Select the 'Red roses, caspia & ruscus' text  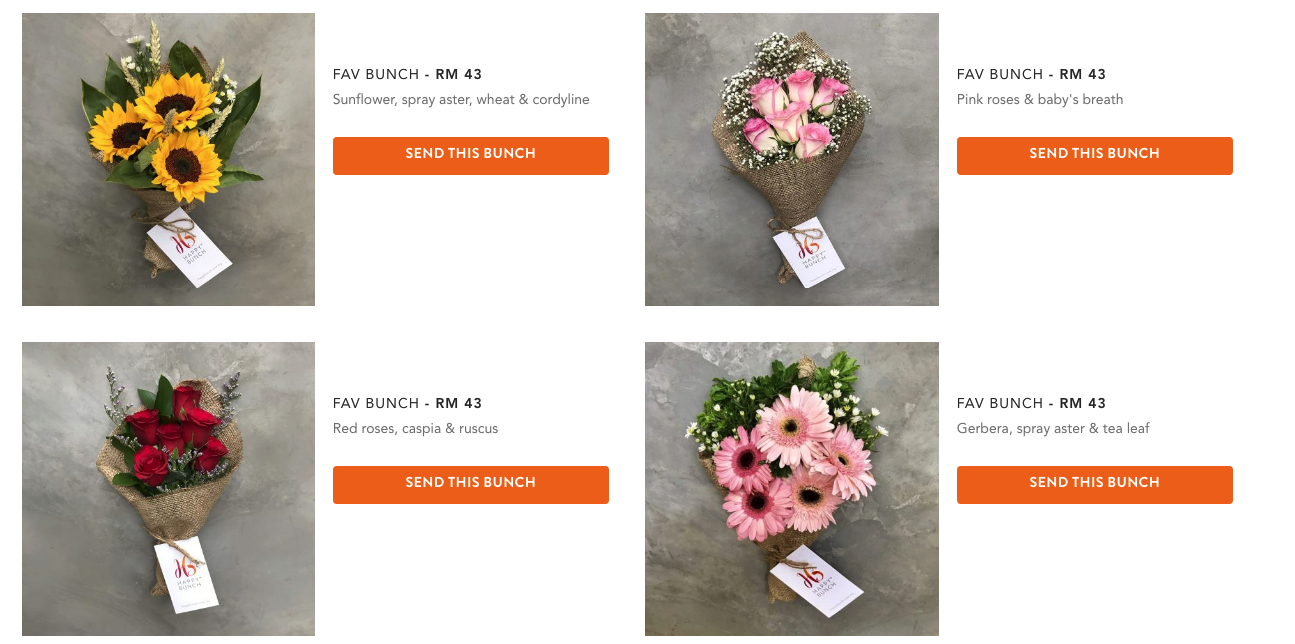[x=415, y=429]
